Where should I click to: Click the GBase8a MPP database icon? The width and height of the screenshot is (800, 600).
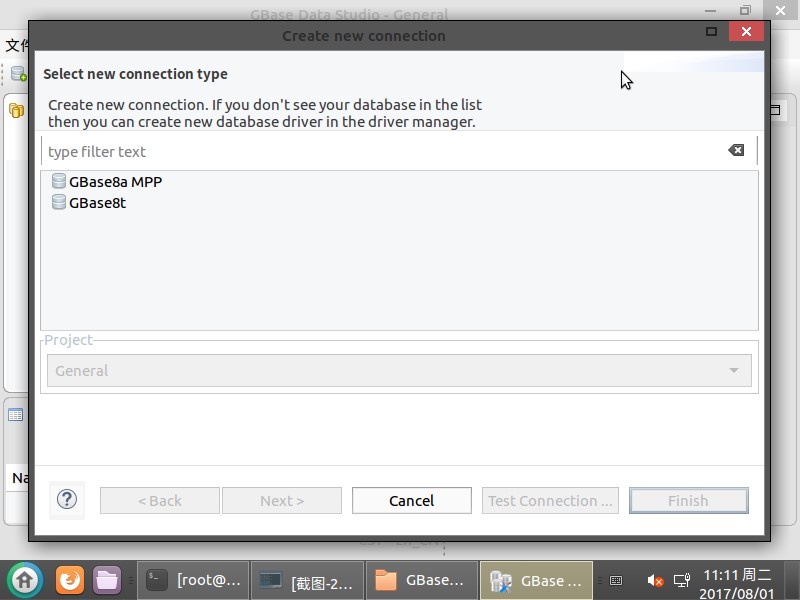point(59,181)
